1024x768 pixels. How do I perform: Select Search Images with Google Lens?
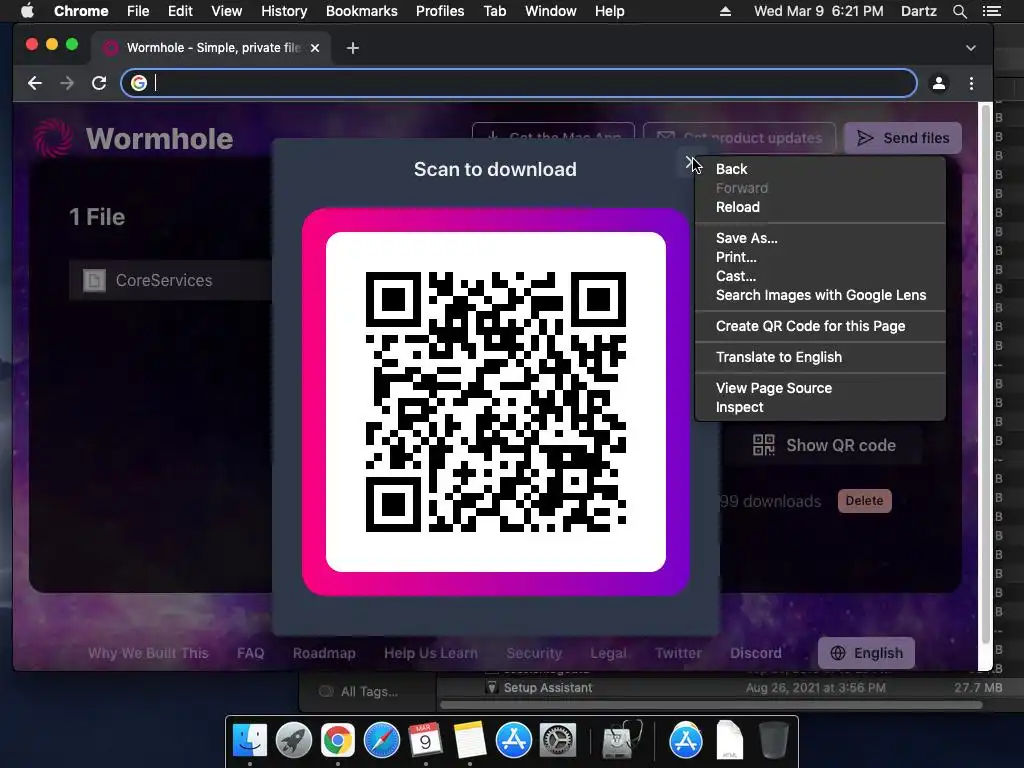(820, 295)
